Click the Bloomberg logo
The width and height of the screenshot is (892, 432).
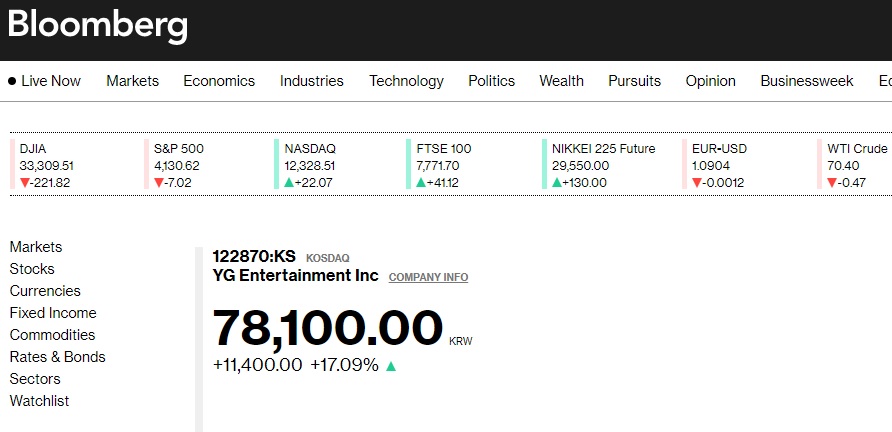[98, 25]
